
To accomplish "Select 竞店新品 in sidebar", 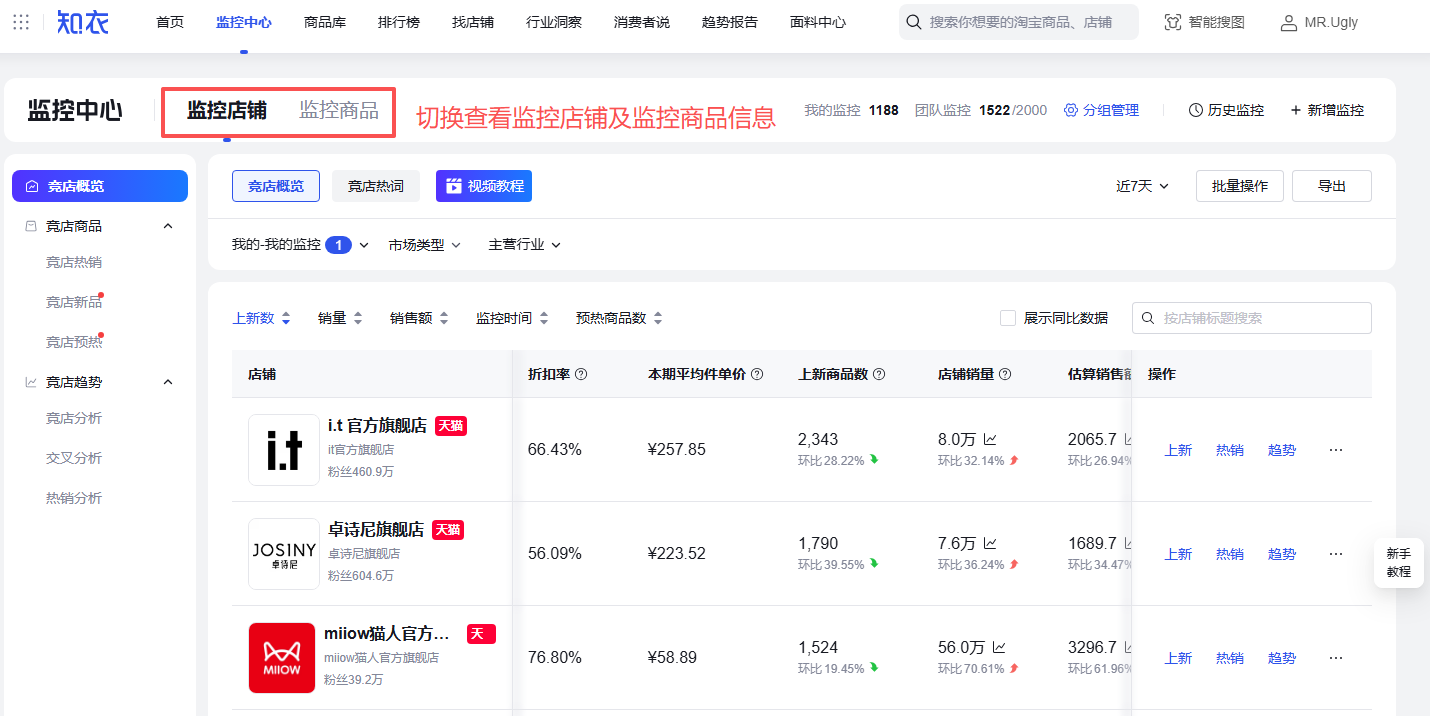I will pos(74,302).
